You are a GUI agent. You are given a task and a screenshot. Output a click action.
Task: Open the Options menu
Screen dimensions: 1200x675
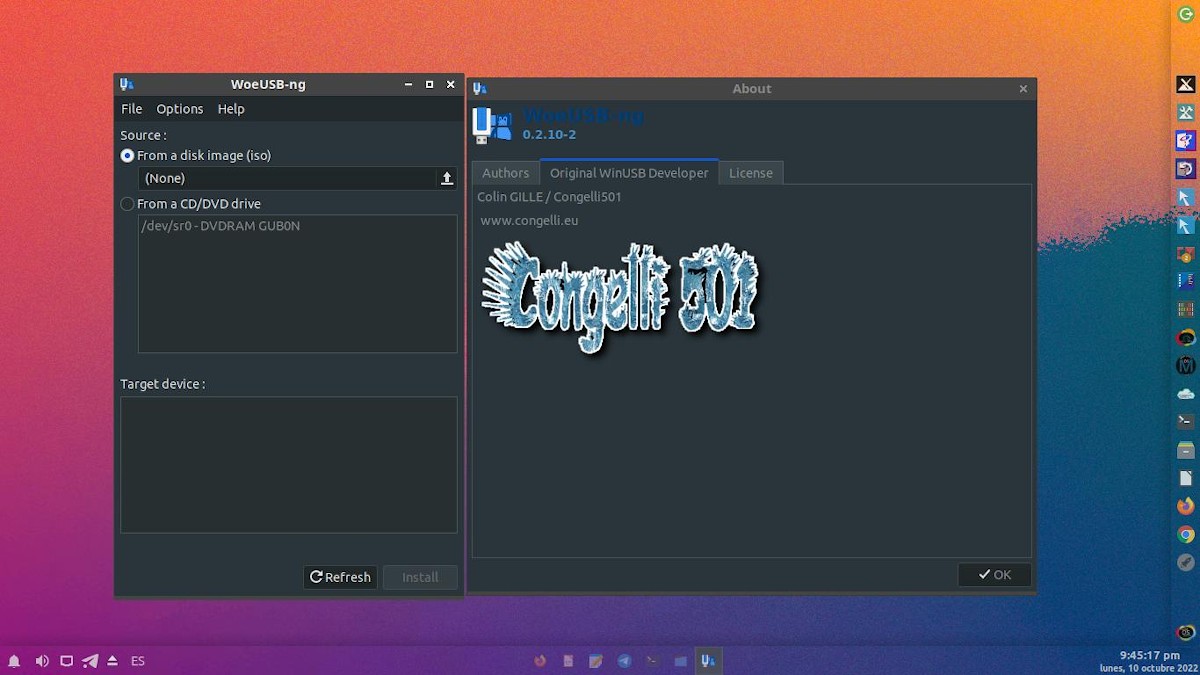[180, 108]
